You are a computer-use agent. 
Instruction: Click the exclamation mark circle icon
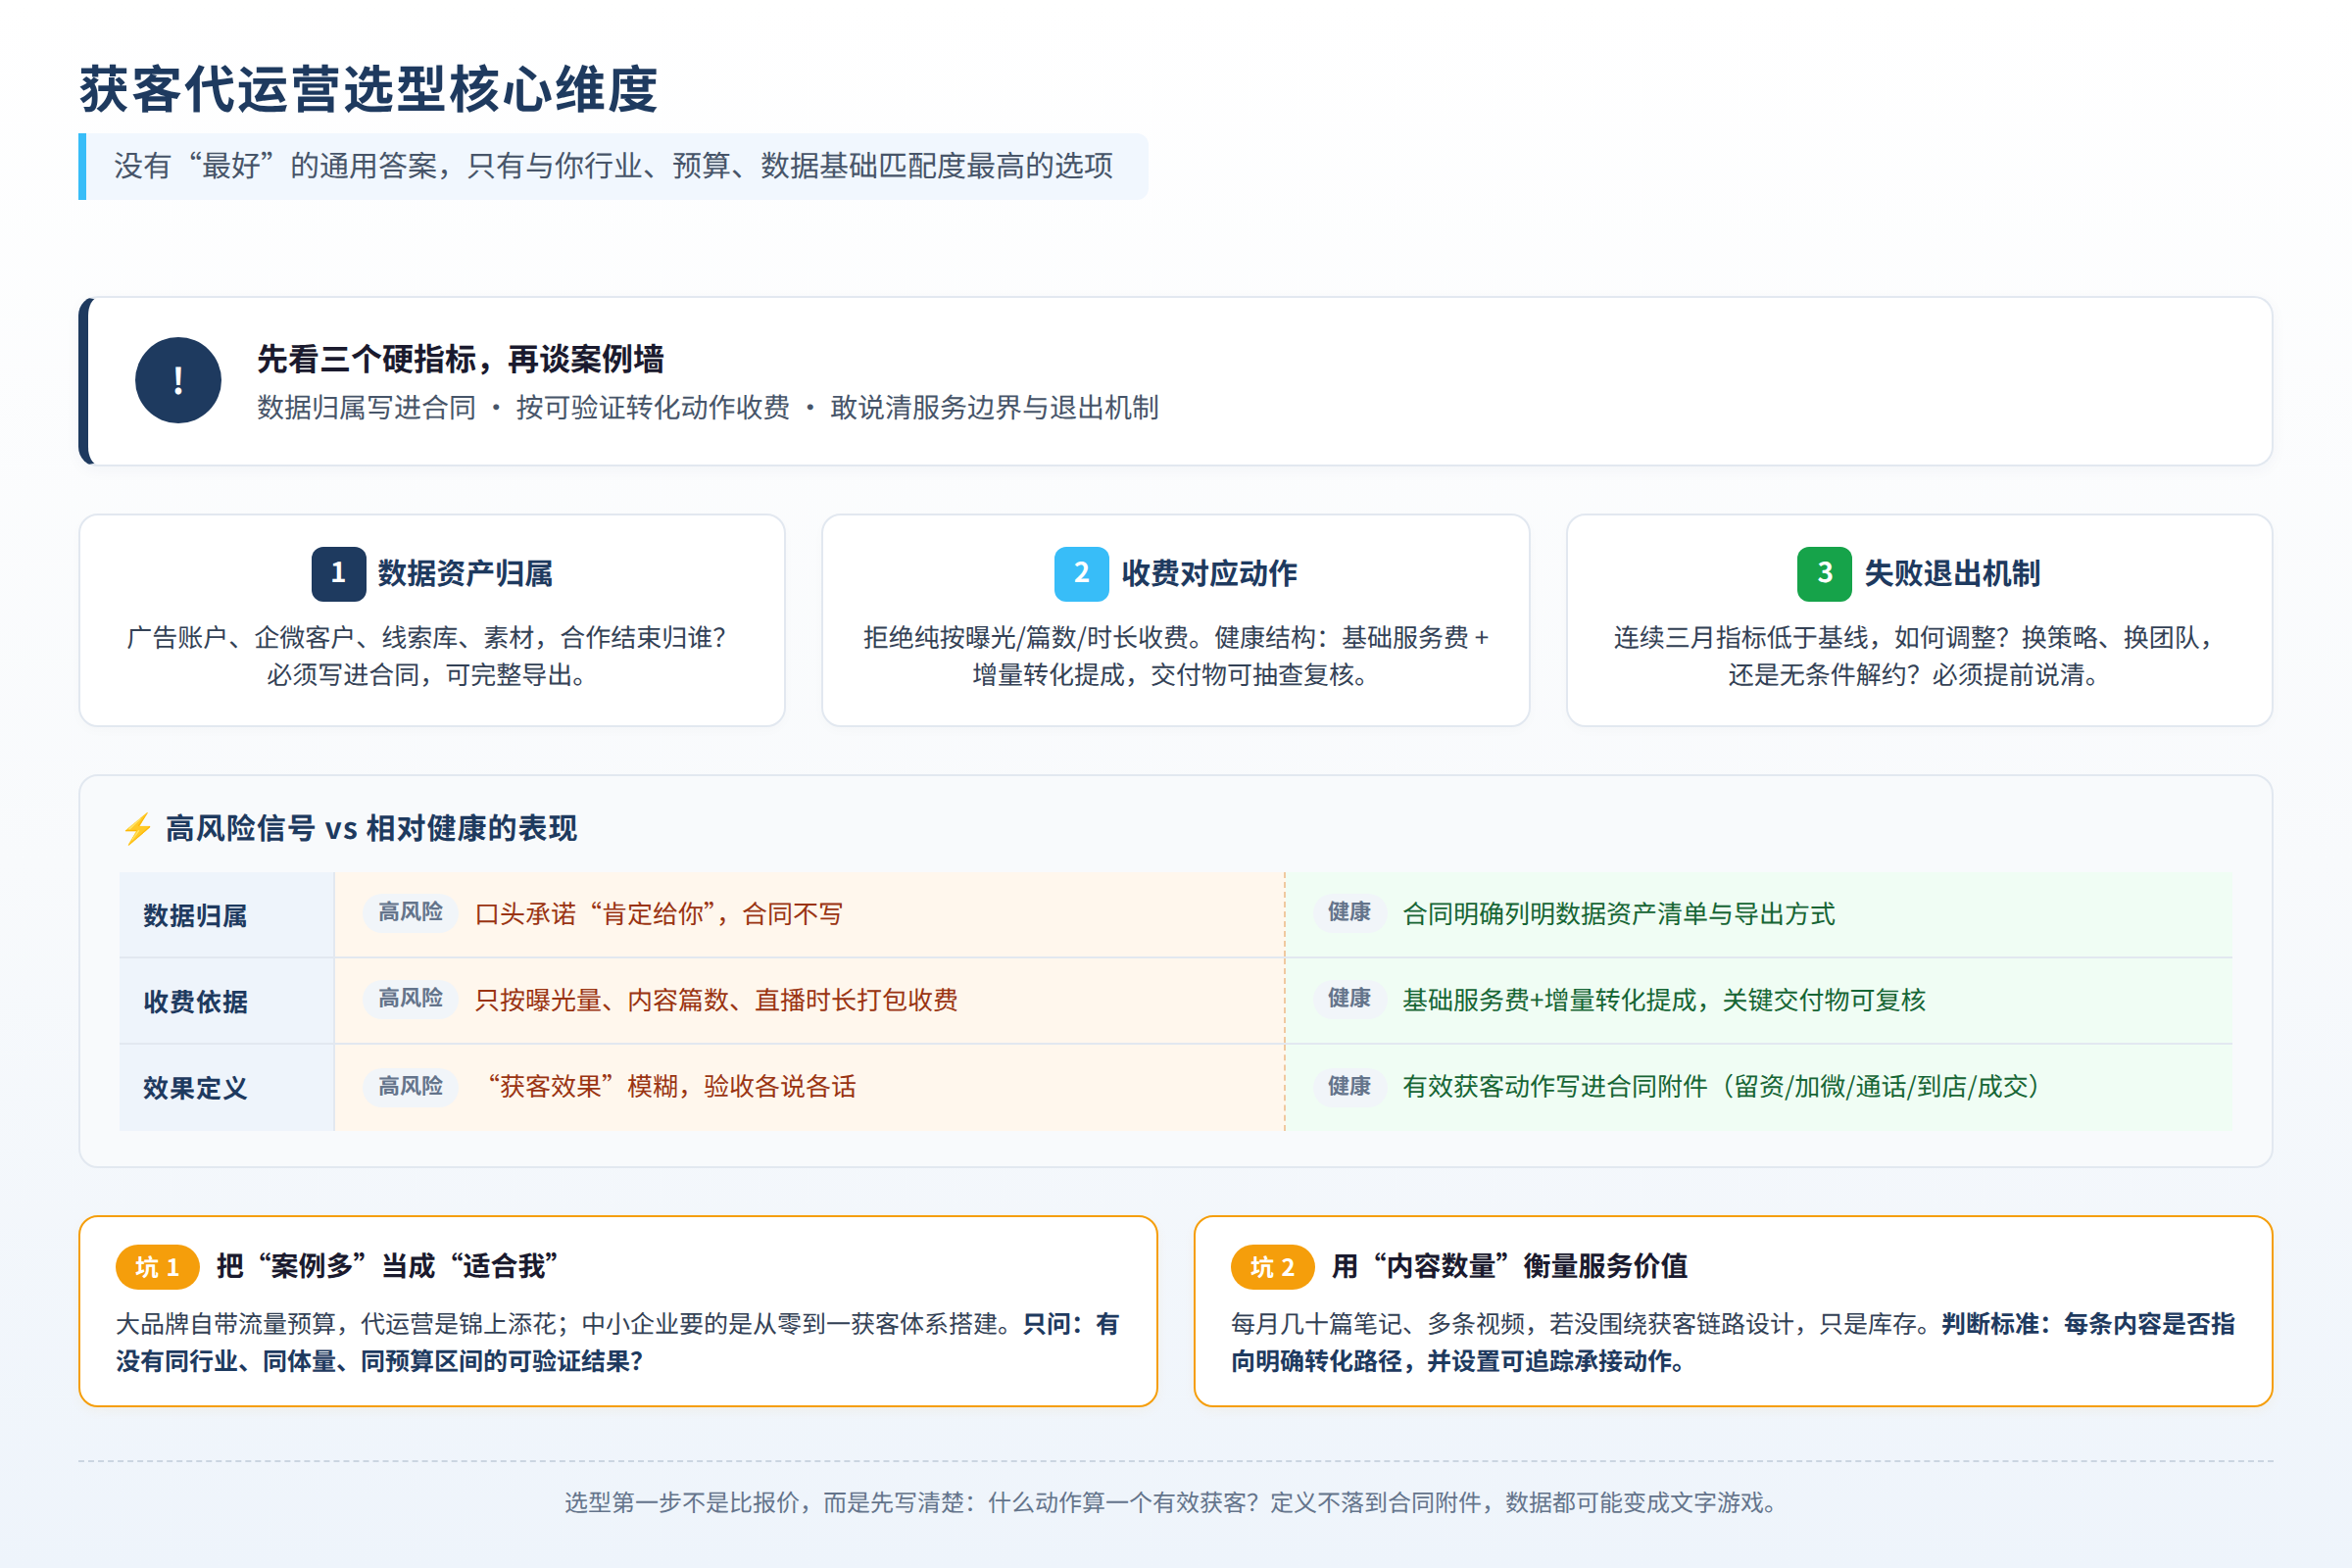(178, 380)
